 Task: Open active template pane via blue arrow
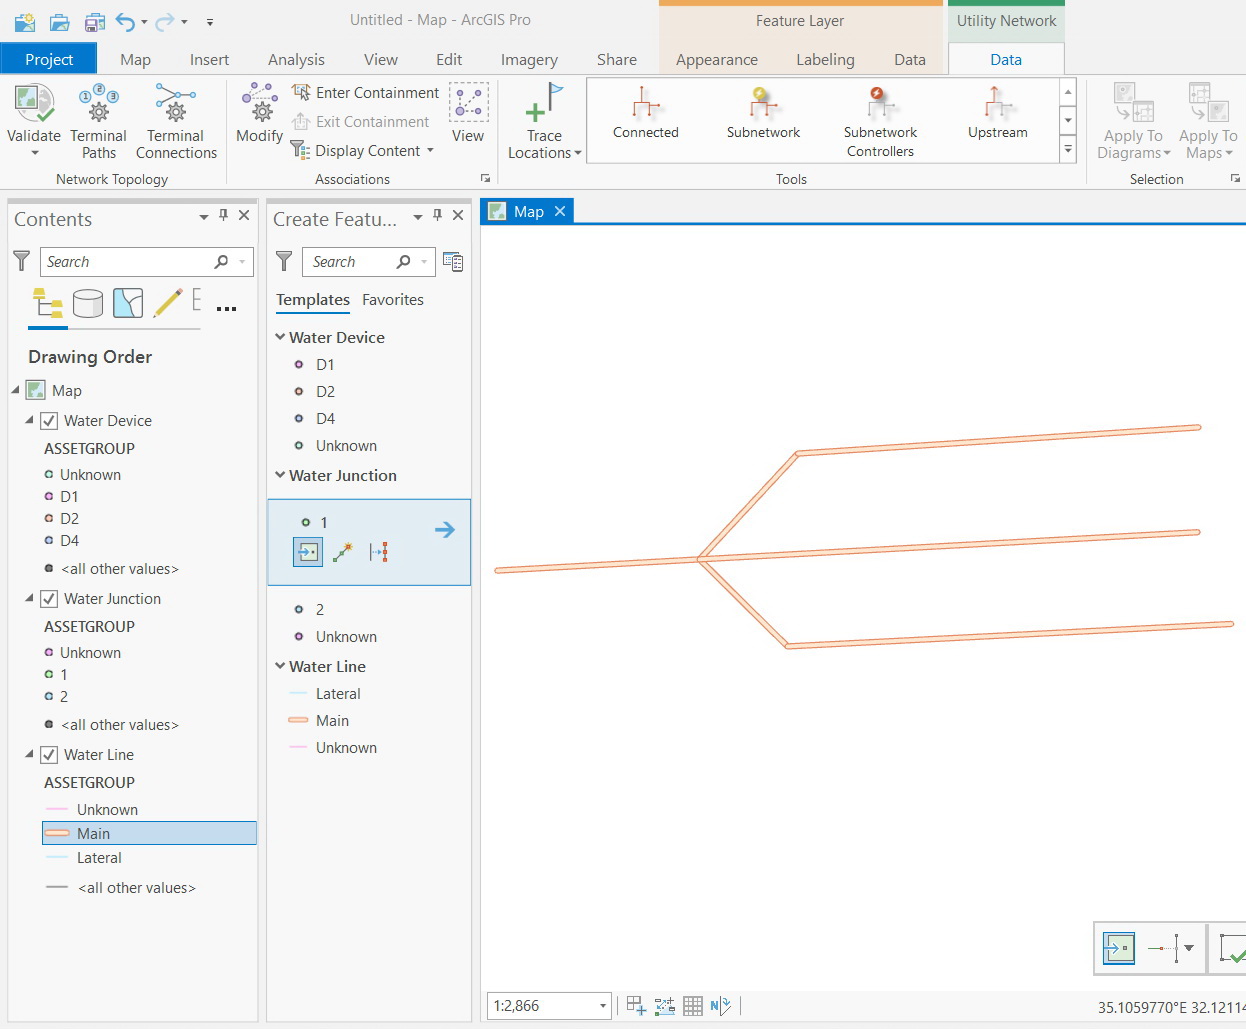[445, 530]
